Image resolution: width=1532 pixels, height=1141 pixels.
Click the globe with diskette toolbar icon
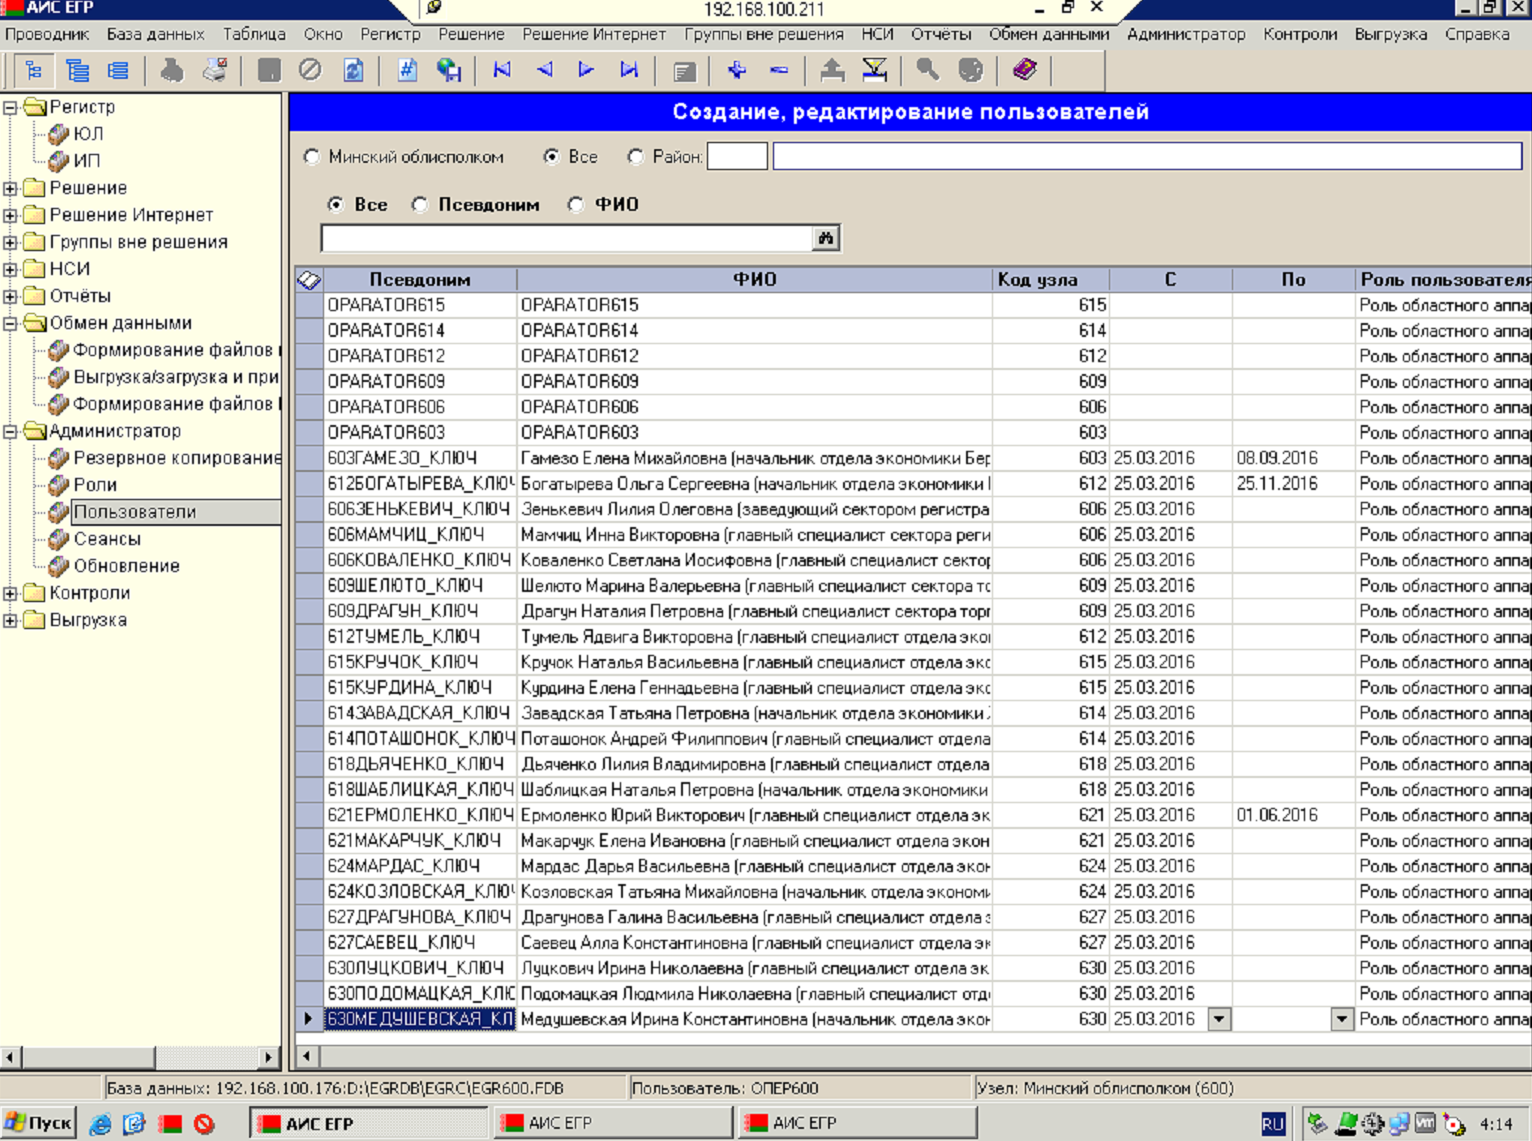coord(449,70)
